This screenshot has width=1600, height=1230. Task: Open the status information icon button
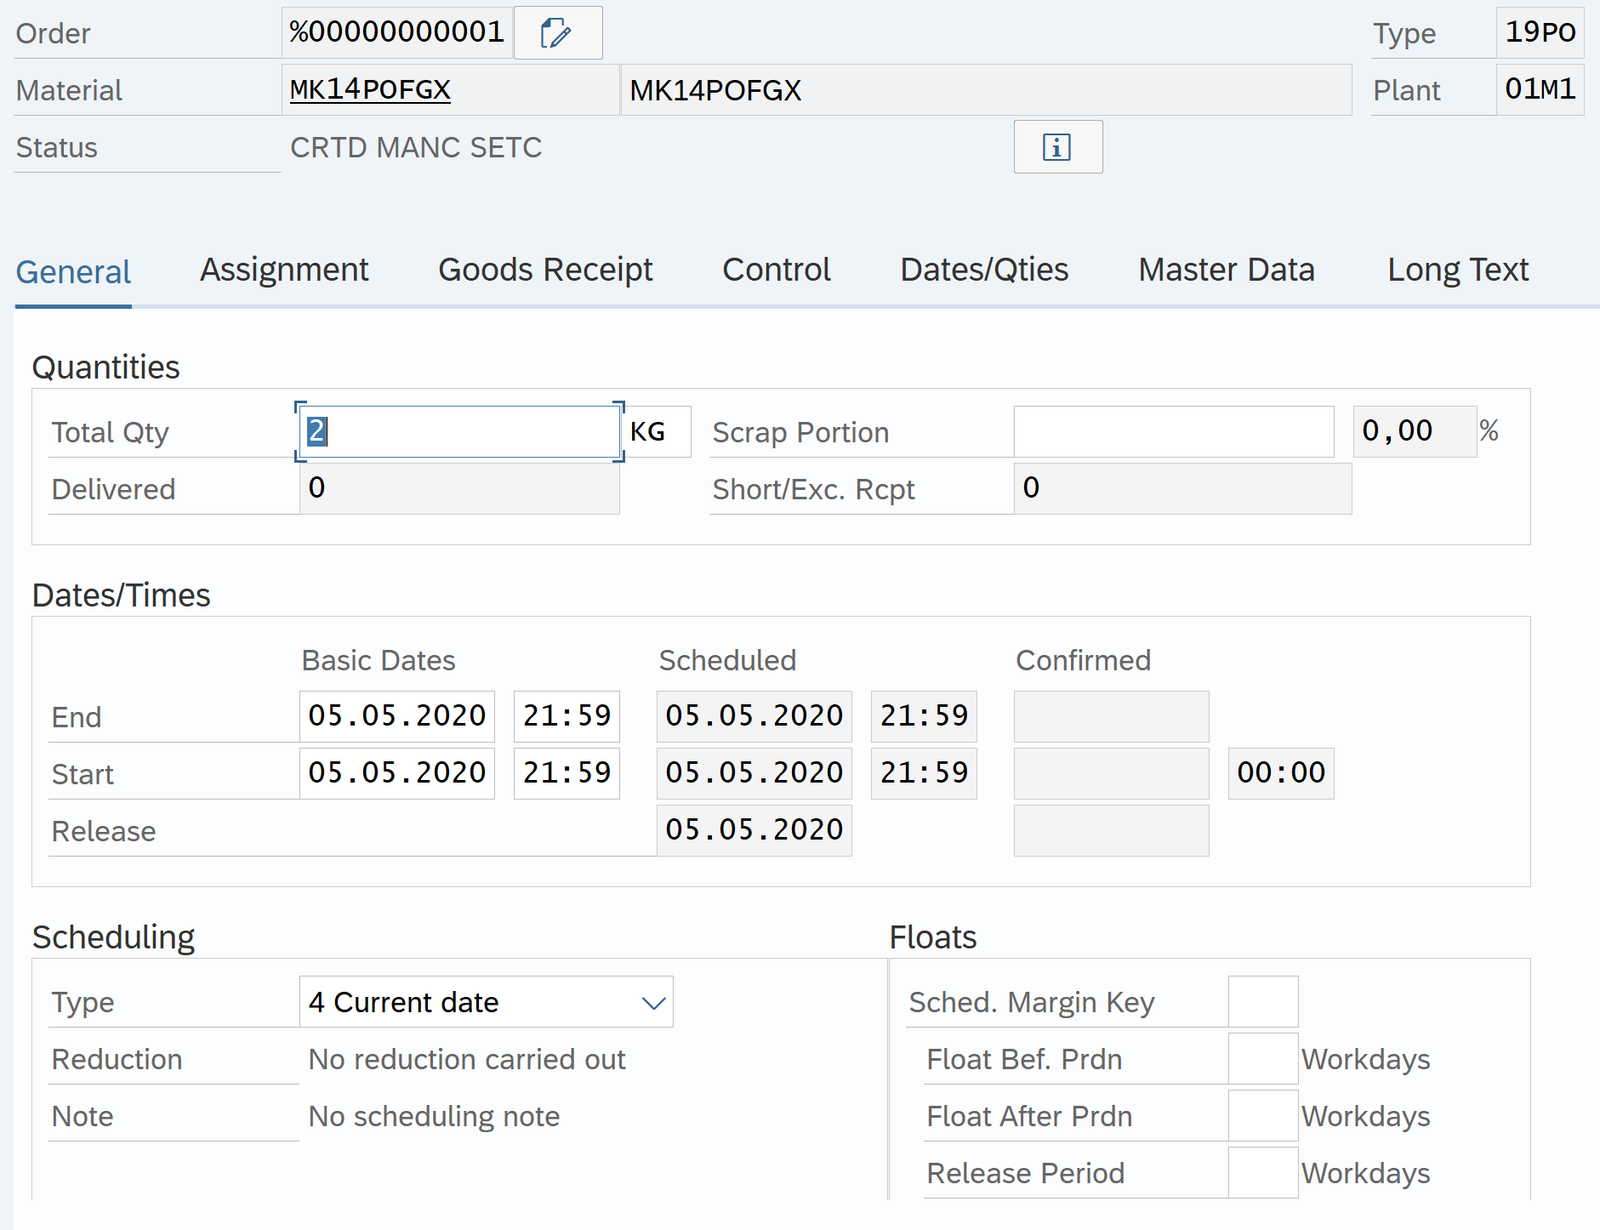point(1057,147)
